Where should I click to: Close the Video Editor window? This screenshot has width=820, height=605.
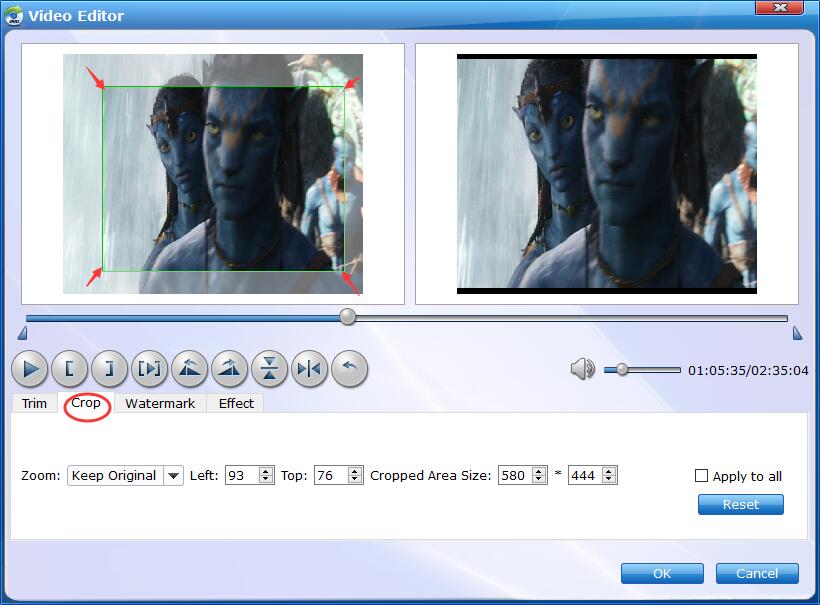[779, 7]
